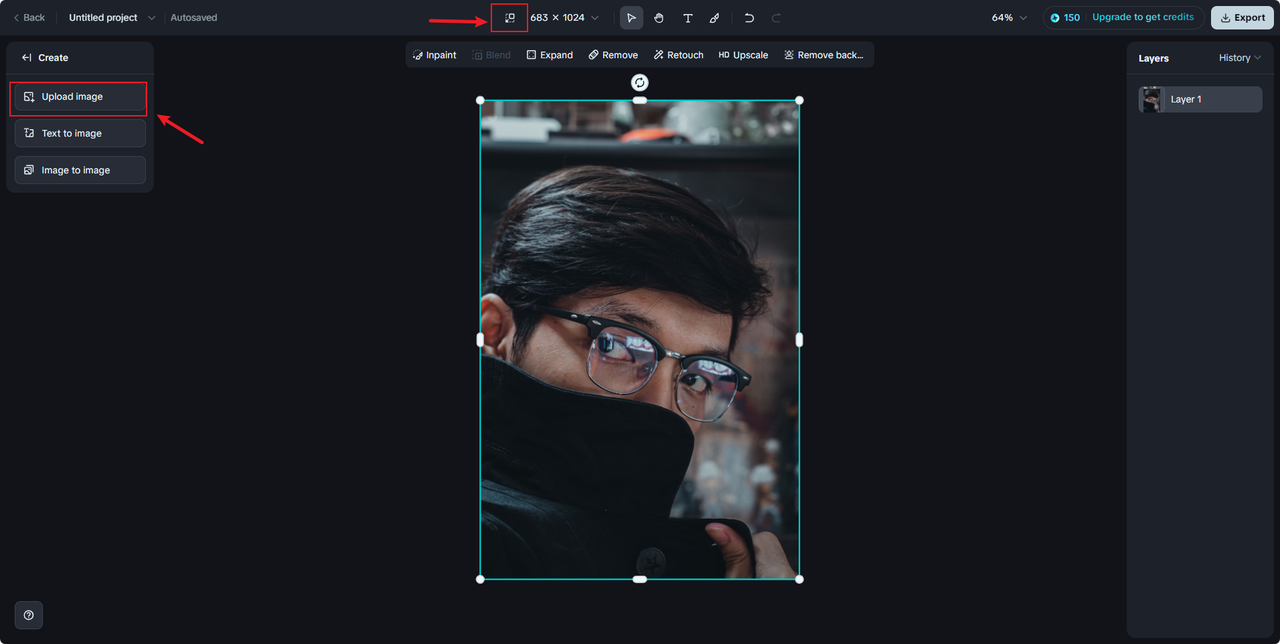This screenshot has width=1280, height=644.
Task: Select the Brush drawing tool
Action: point(714,18)
